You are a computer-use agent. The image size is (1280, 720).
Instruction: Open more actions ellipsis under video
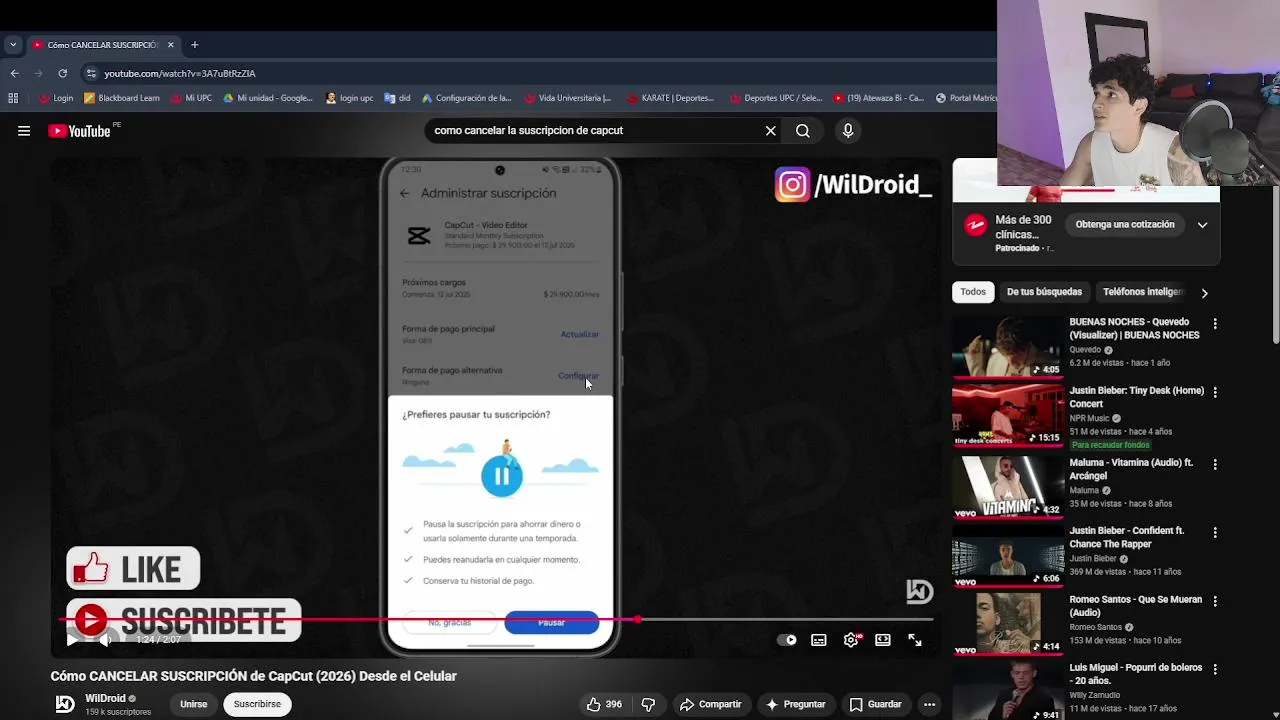929,704
